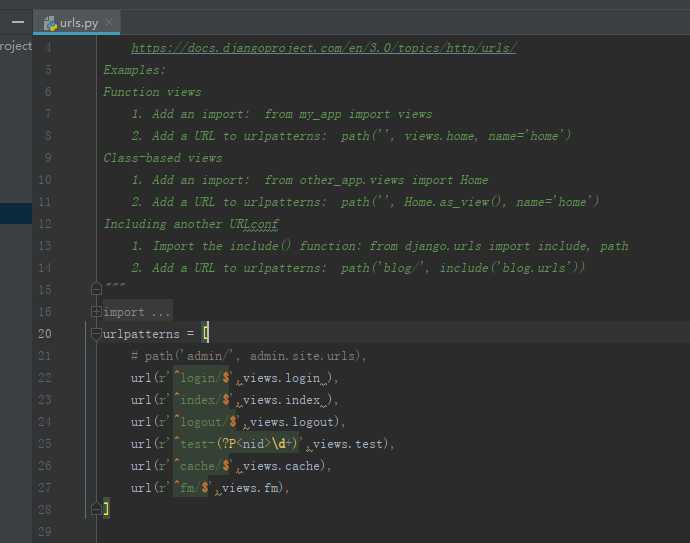Collapse the urlpatterns list fold marker
This screenshot has height=543, width=690.
coord(96,334)
